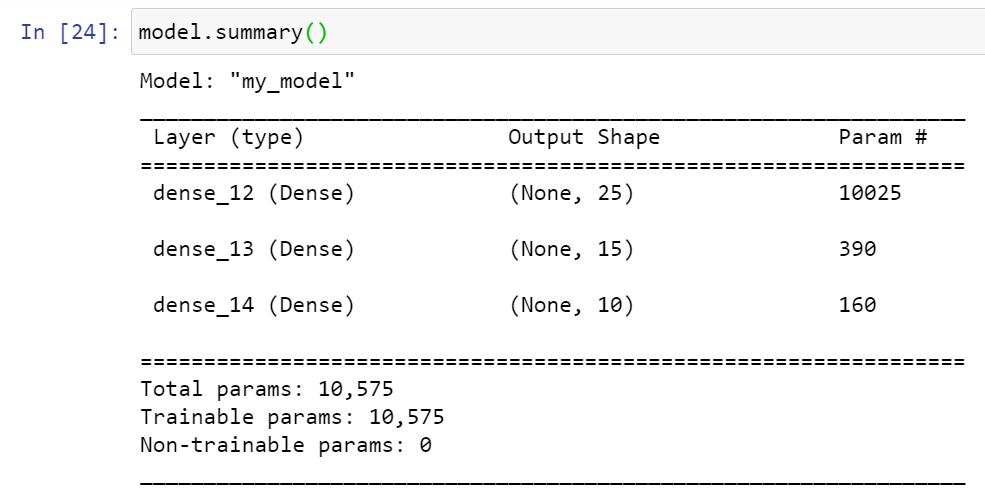
Task: Click the Layer (type) column header
Action: click(x=227, y=137)
